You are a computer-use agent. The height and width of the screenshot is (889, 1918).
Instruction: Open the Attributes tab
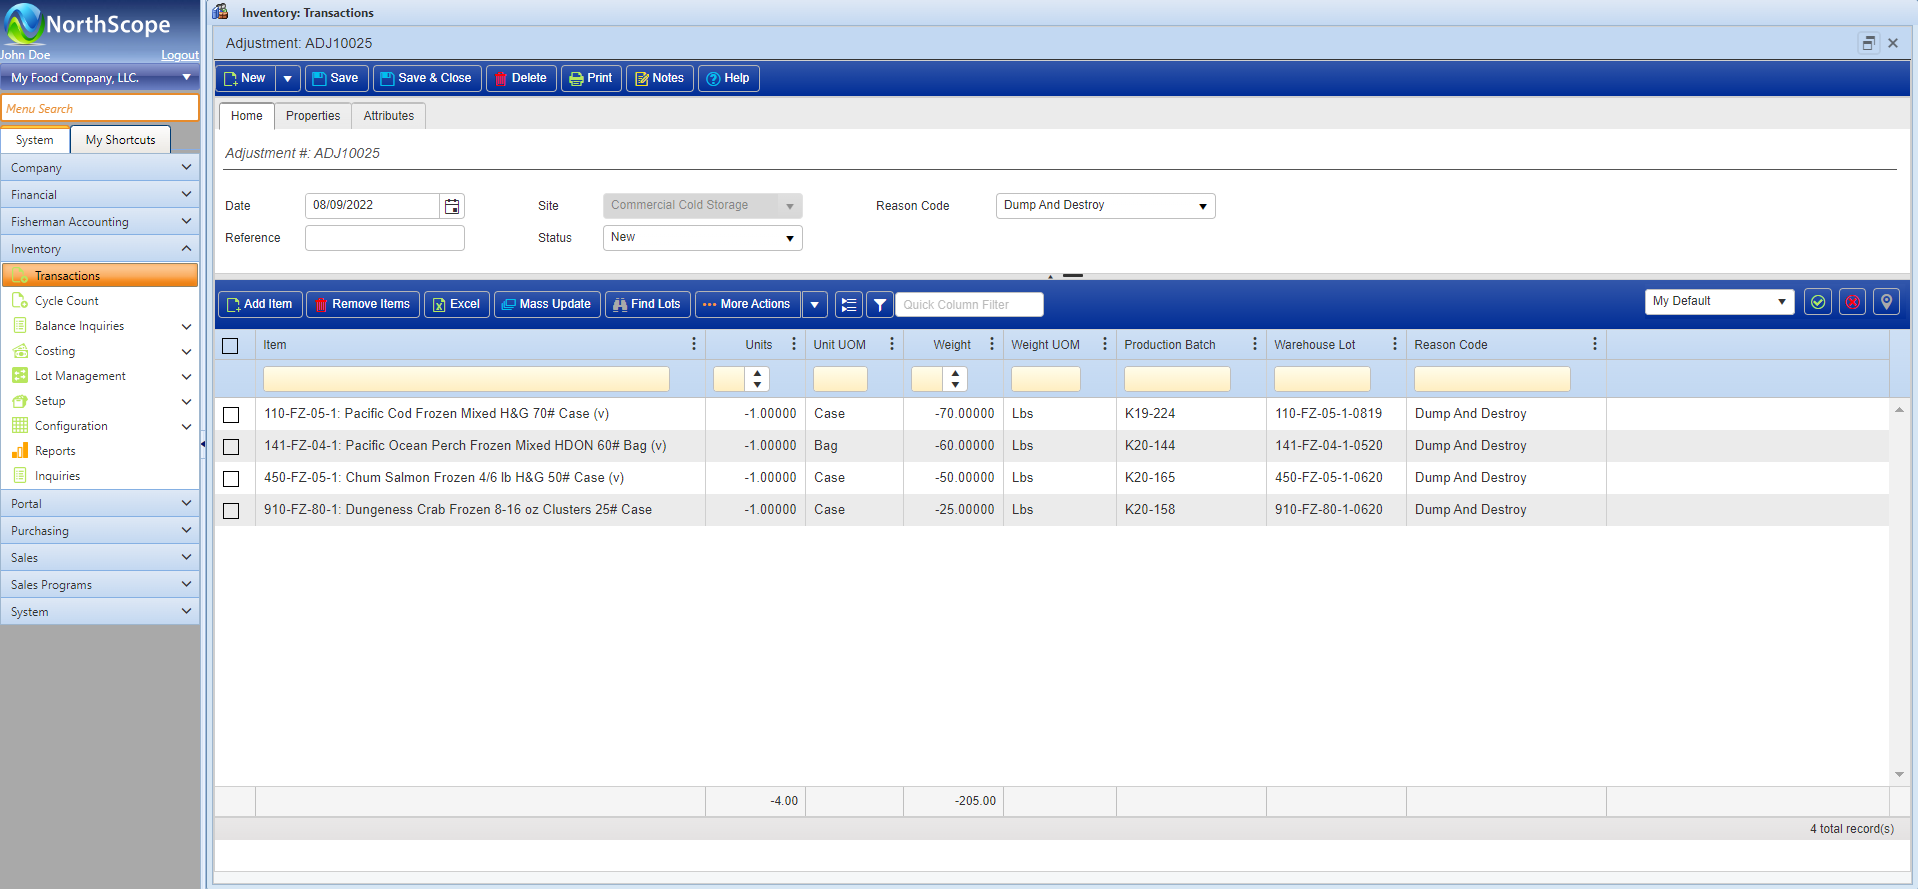(x=389, y=116)
